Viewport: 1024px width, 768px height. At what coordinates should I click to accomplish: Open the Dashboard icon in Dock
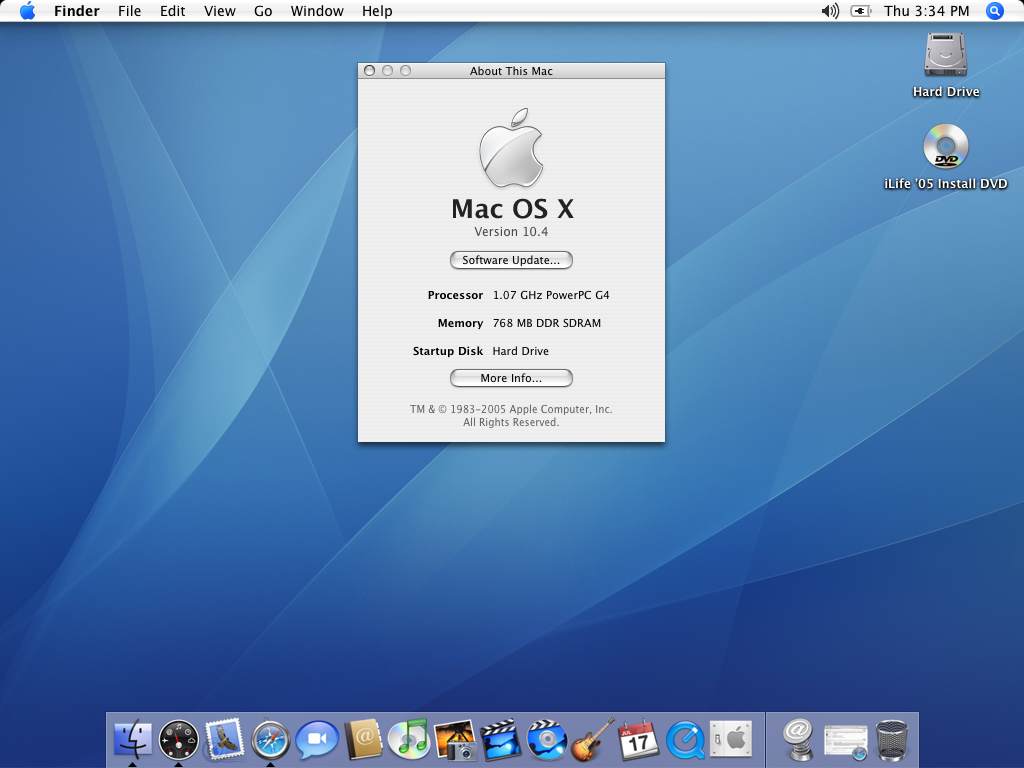179,741
